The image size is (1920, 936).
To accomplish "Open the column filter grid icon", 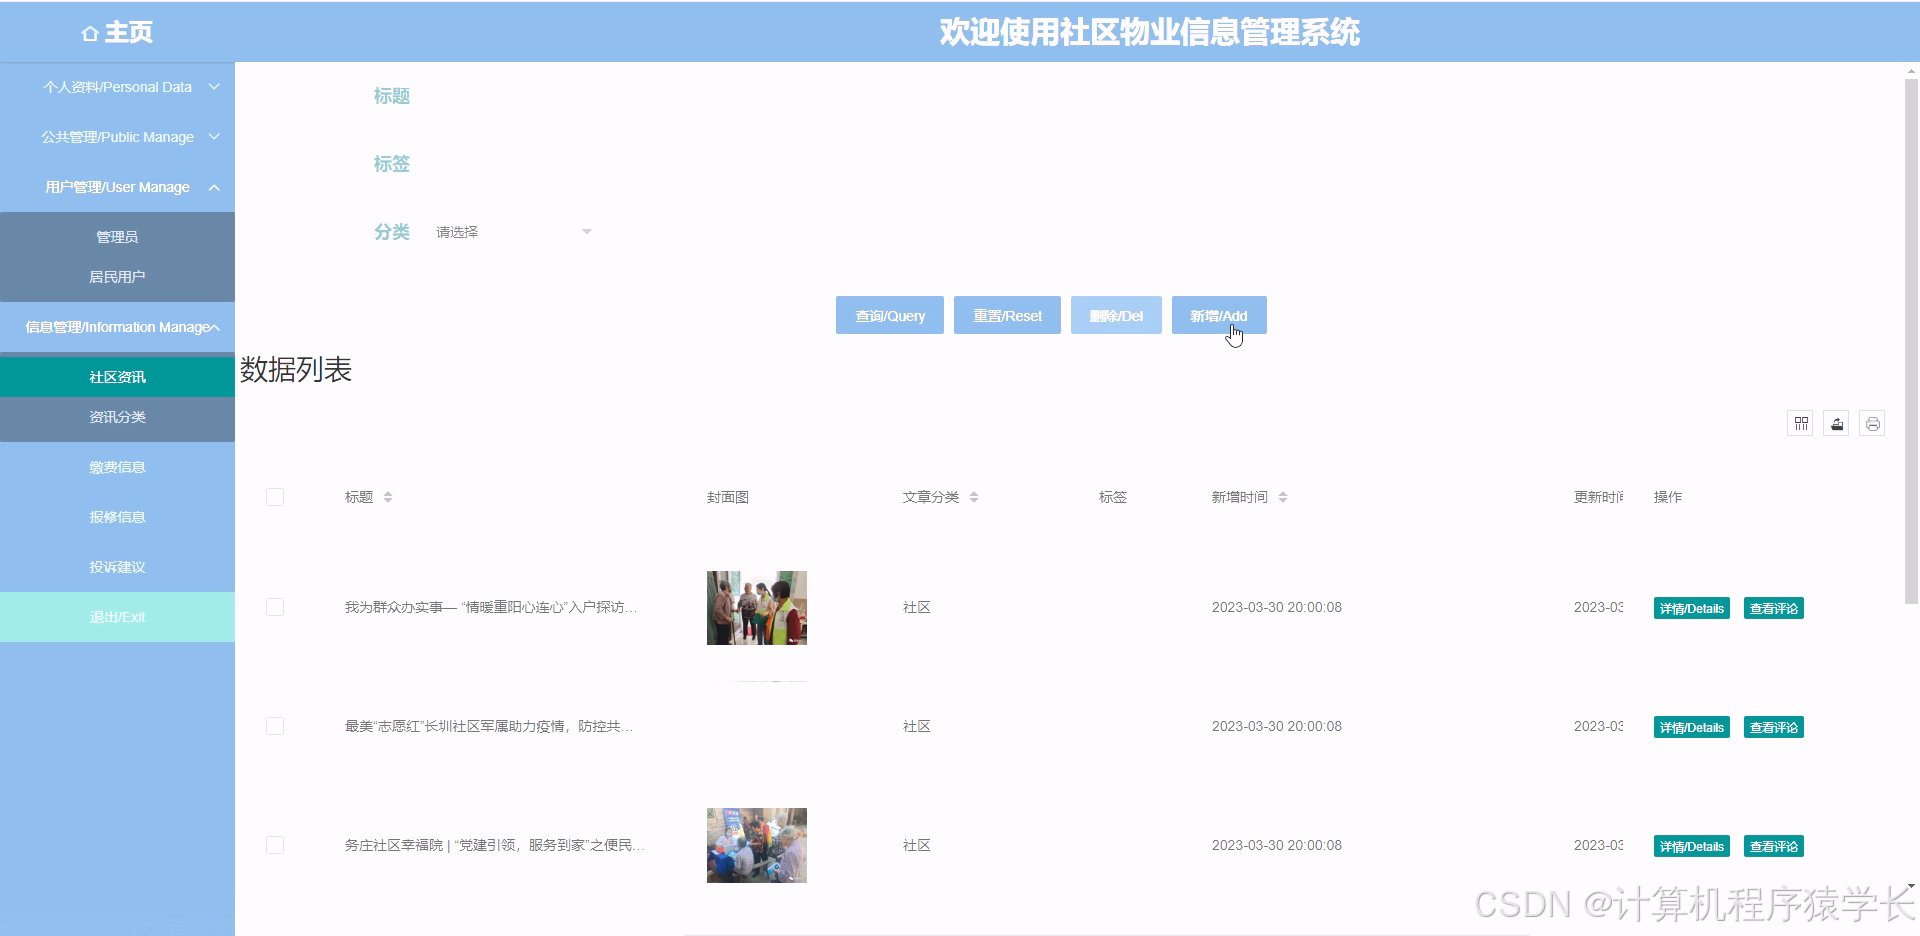I will point(1801,424).
